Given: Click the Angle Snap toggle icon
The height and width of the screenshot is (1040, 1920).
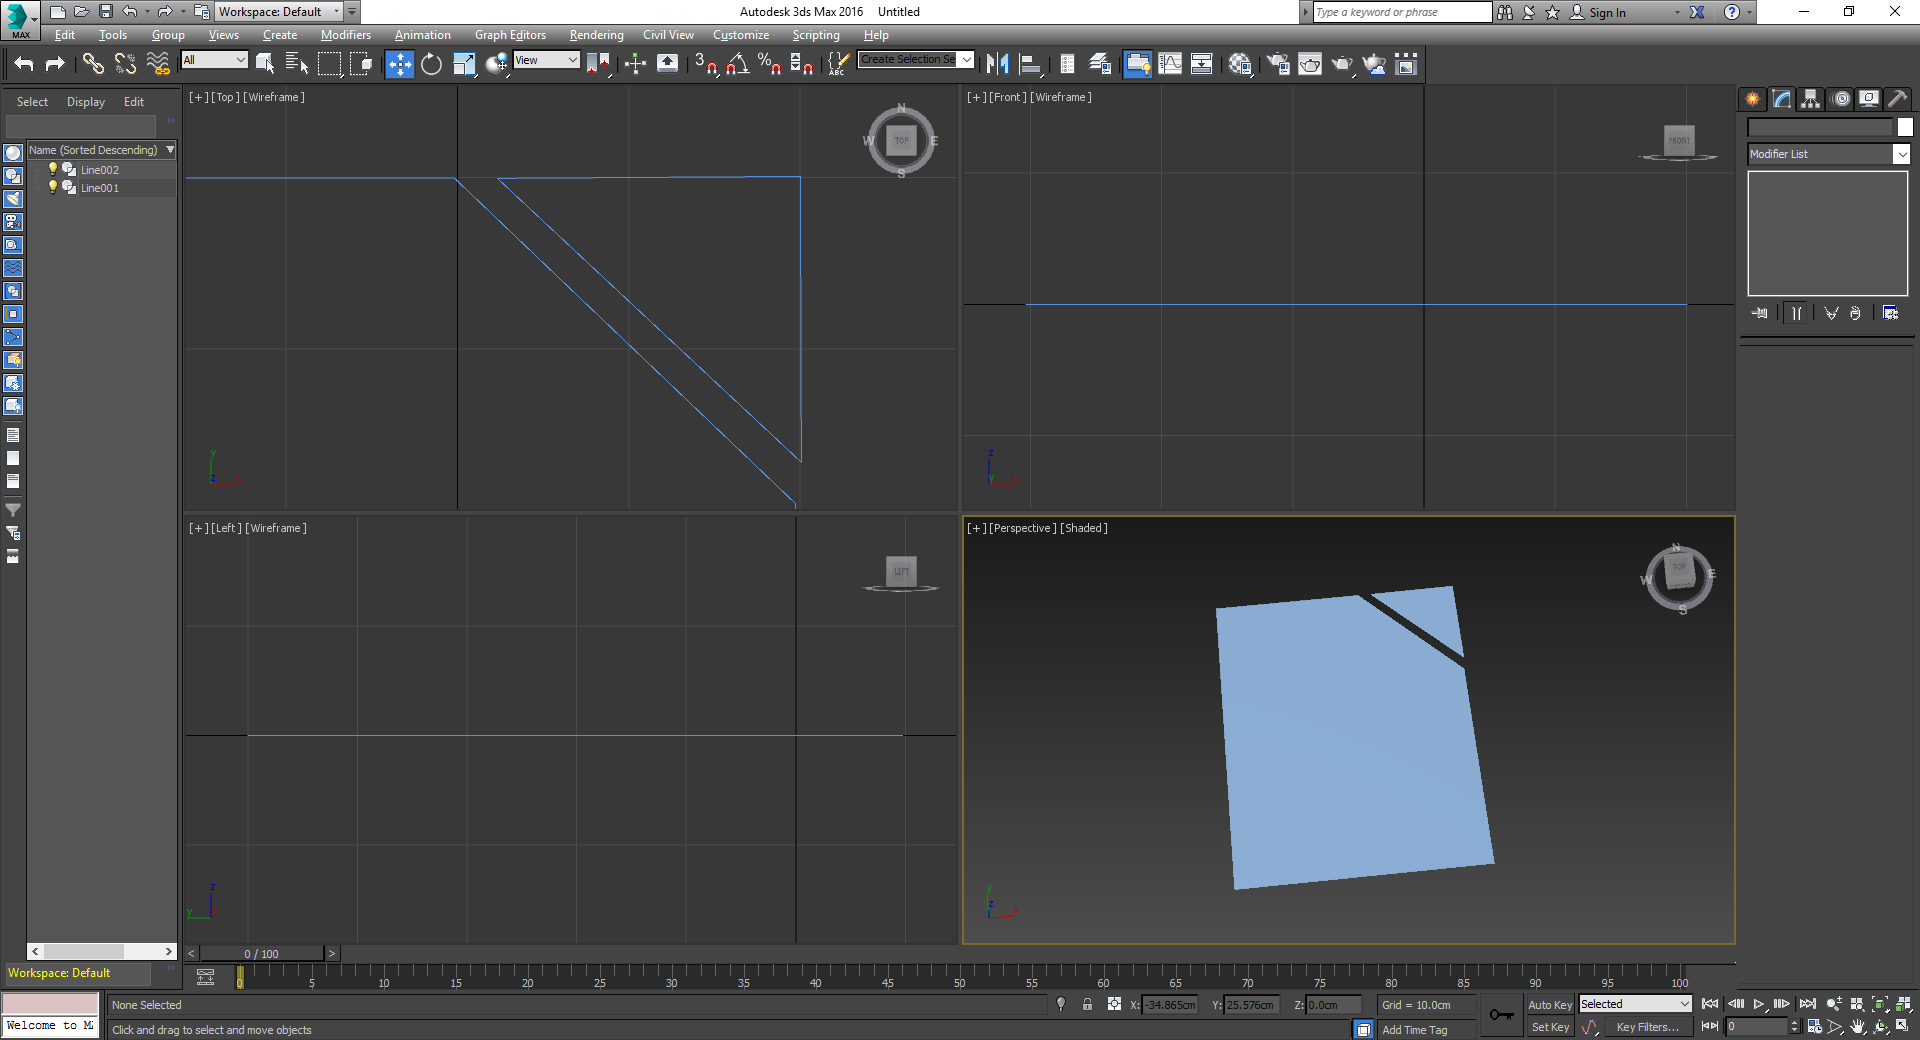Looking at the screenshot, I should click(x=738, y=65).
